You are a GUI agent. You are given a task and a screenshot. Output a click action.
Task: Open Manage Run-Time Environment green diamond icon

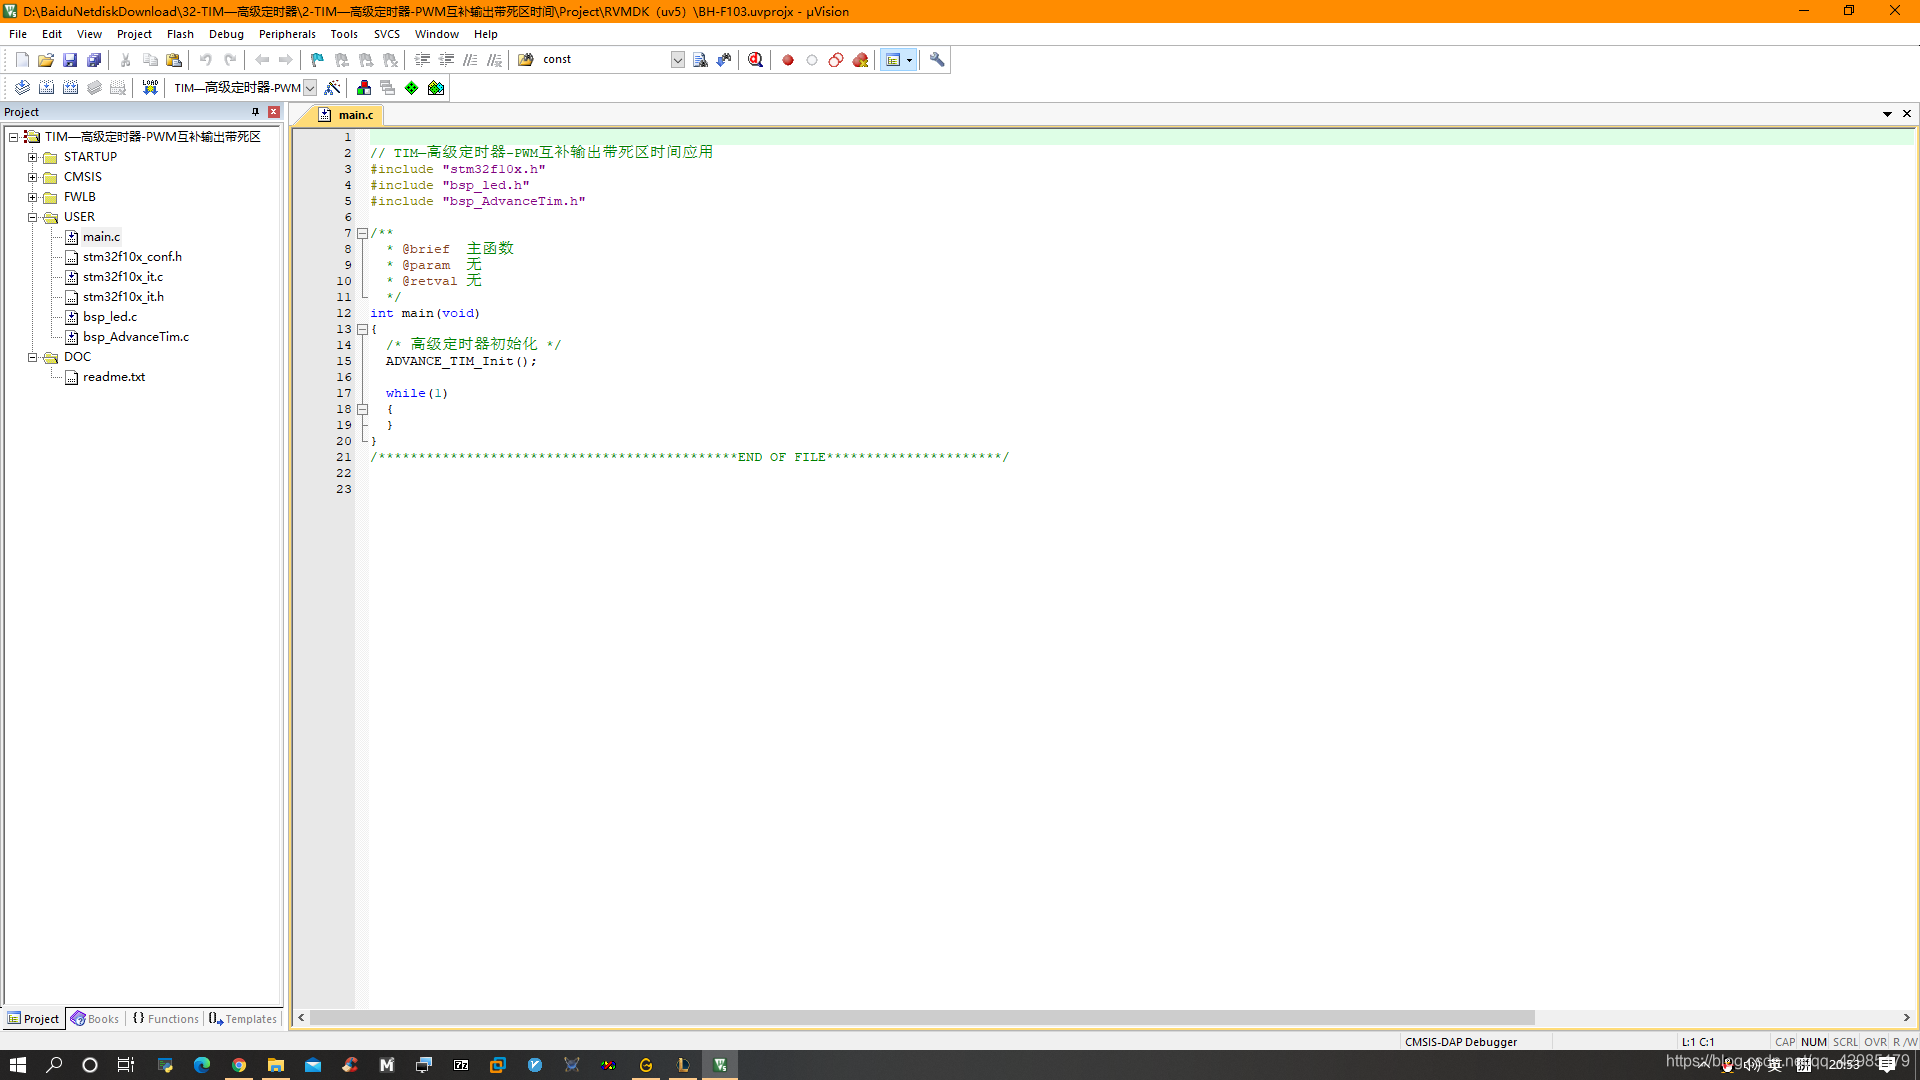412,88
